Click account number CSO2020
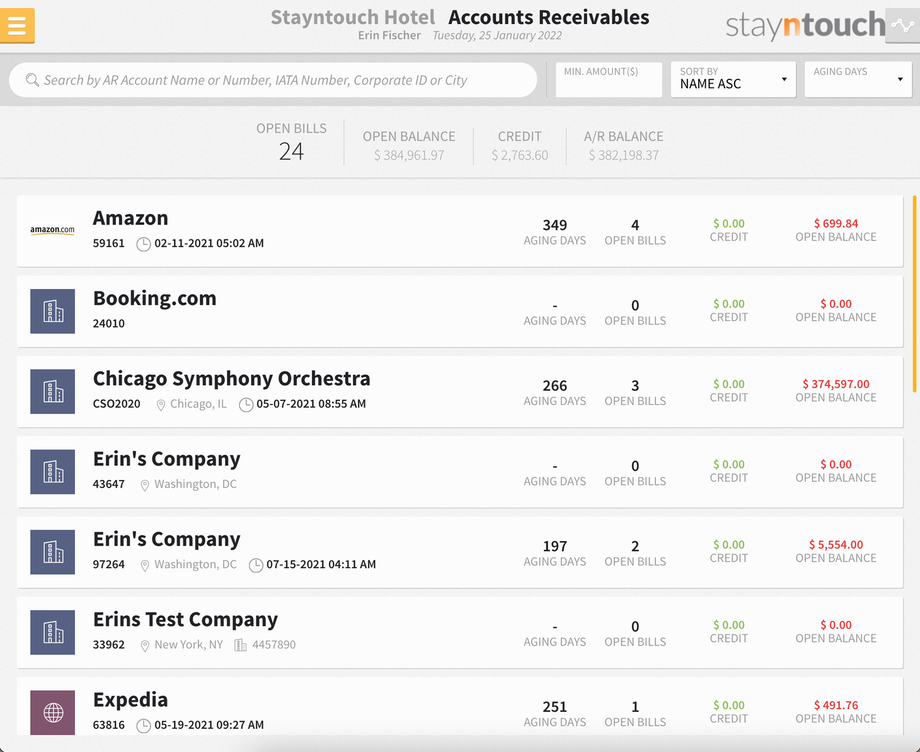Image resolution: width=920 pixels, height=752 pixels. pos(116,404)
